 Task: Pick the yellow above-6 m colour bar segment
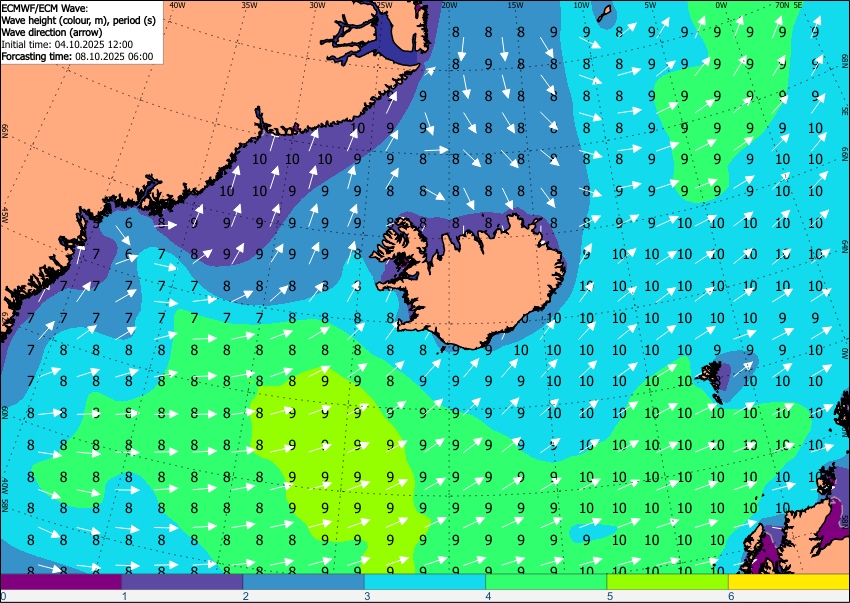[789, 582]
